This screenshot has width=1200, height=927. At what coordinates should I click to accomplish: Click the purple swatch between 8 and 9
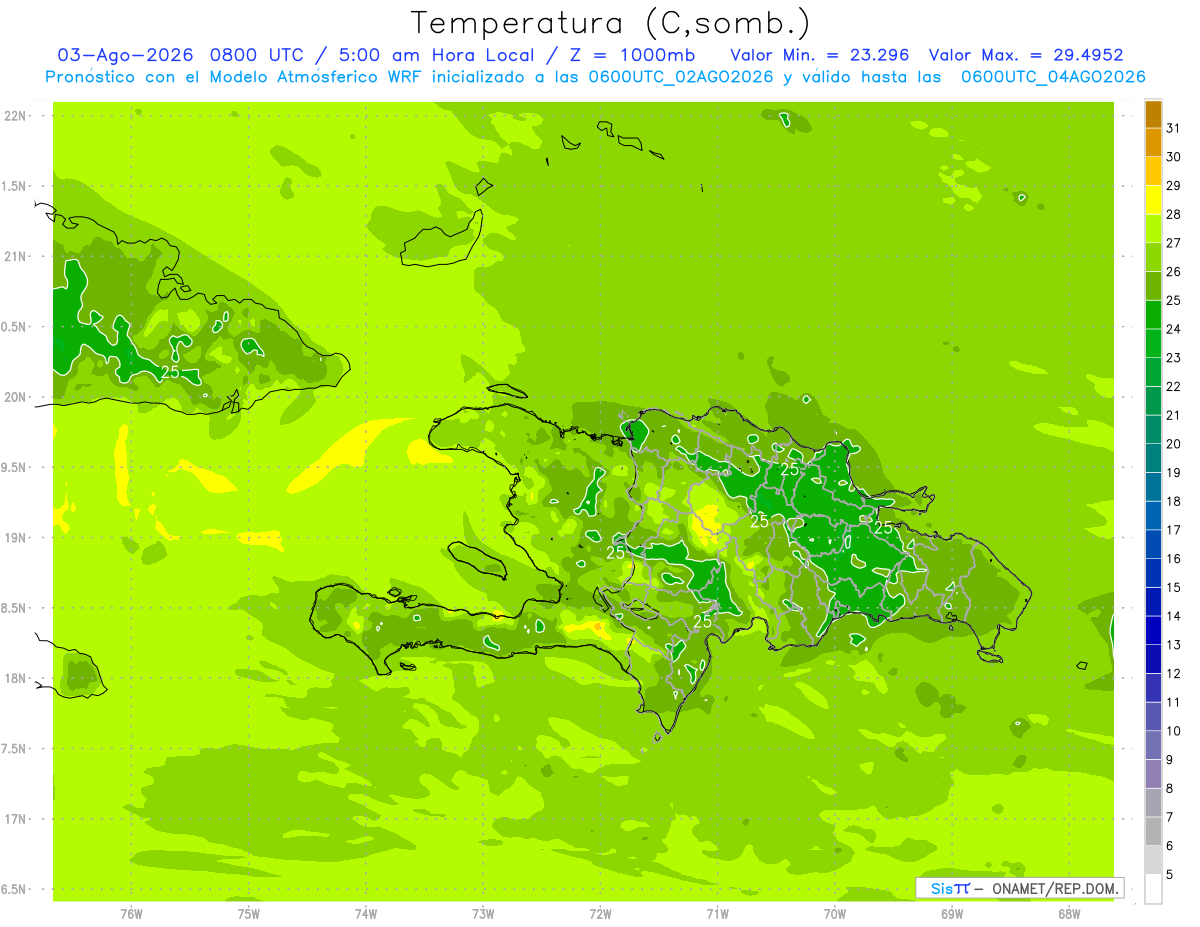[x=1153, y=774]
